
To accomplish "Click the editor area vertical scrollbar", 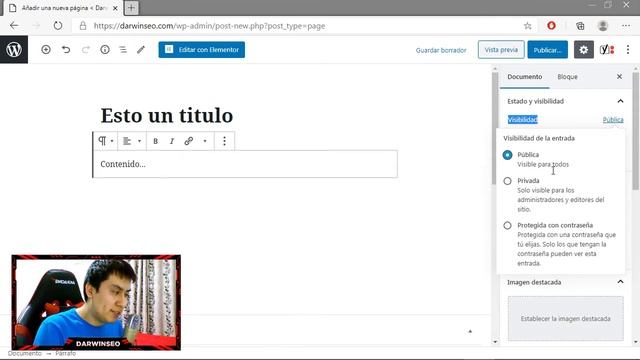I will 495,129.
